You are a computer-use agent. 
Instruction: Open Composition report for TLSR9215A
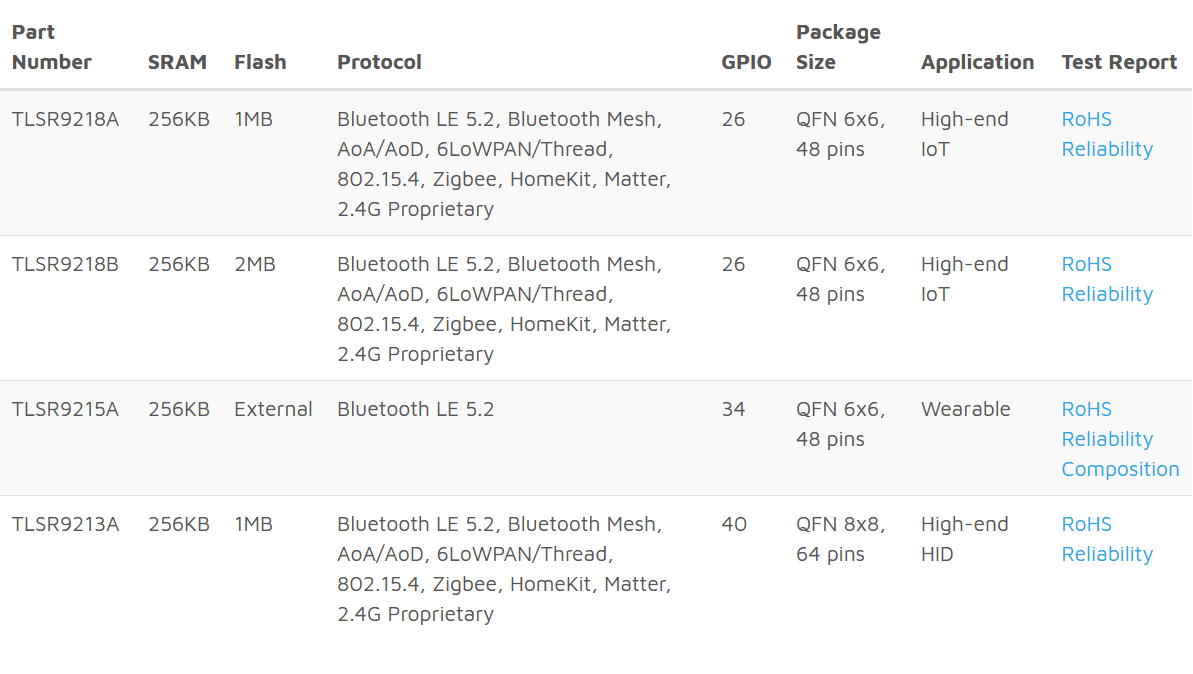(x=1120, y=469)
